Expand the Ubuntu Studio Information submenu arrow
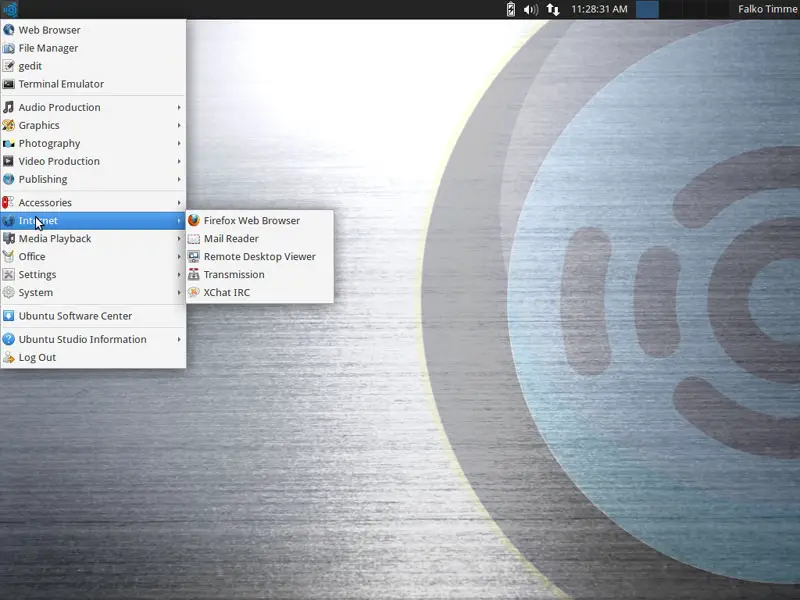 [x=179, y=339]
